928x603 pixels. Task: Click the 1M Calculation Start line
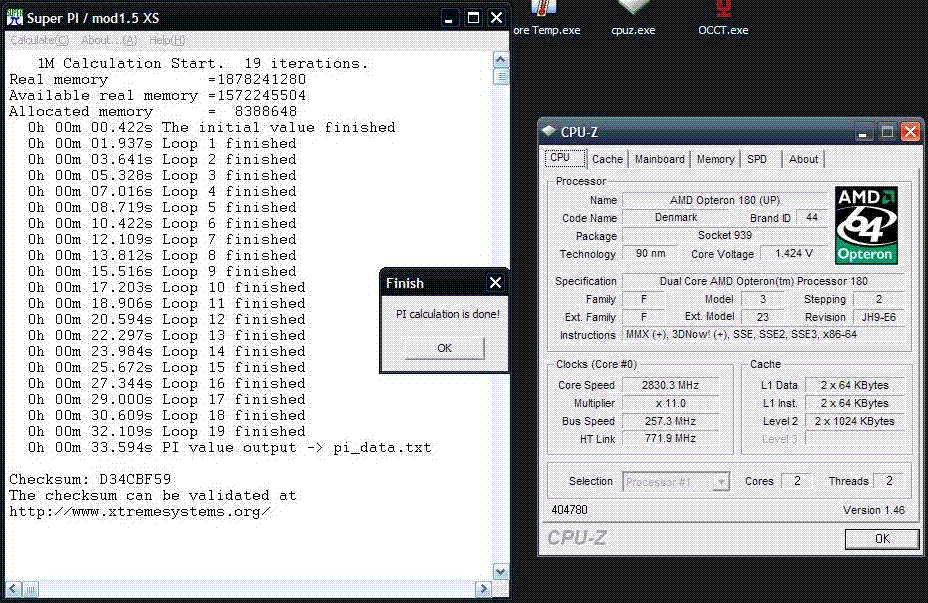[202, 63]
